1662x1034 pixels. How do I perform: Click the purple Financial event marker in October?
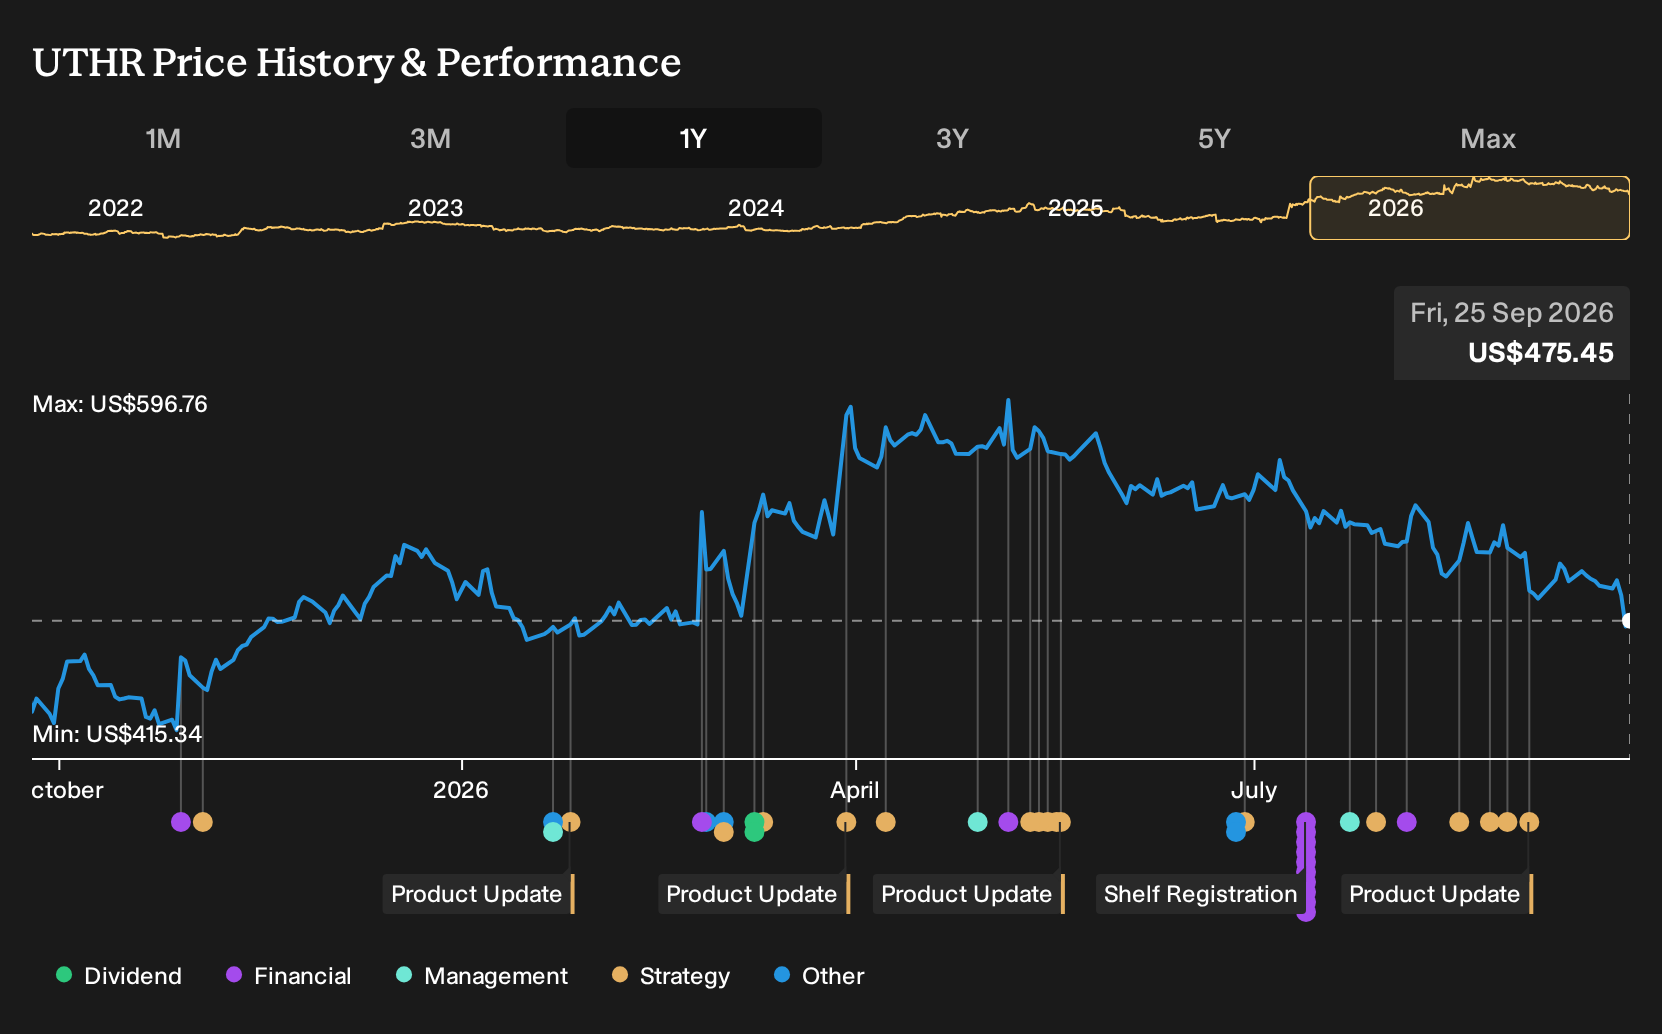(x=181, y=822)
